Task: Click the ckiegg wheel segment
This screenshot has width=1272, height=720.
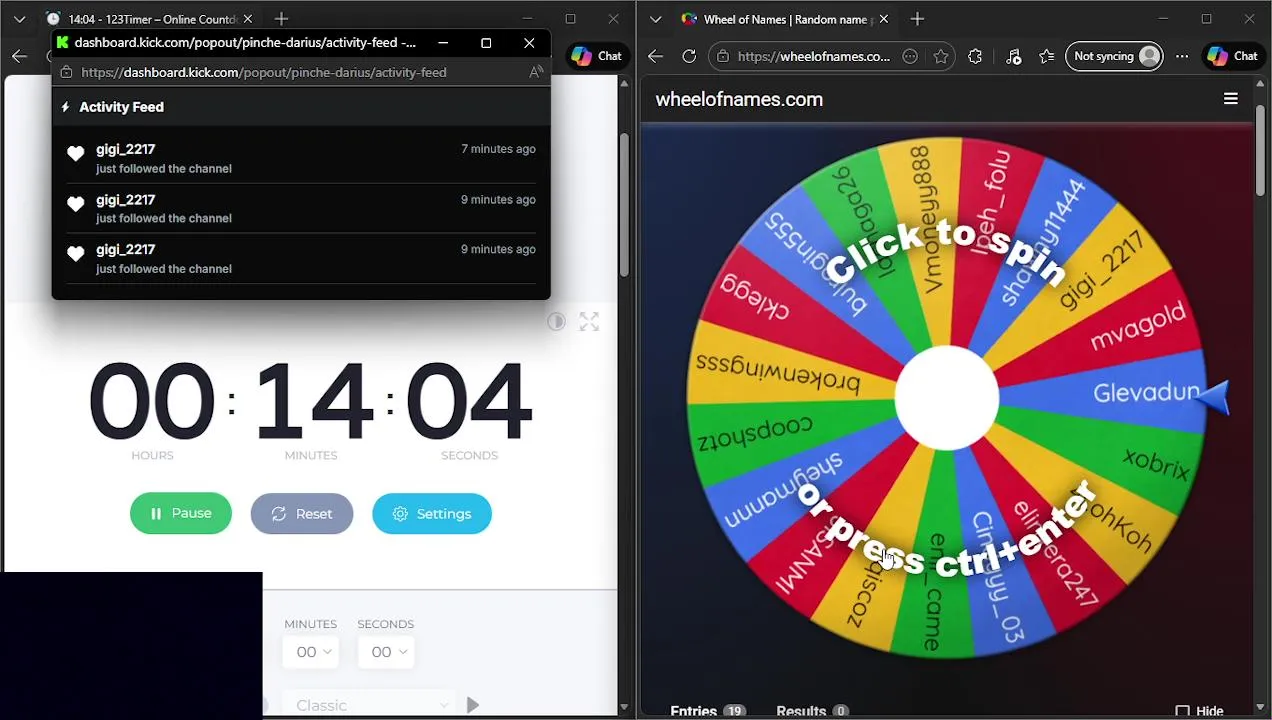Action: [755, 298]
